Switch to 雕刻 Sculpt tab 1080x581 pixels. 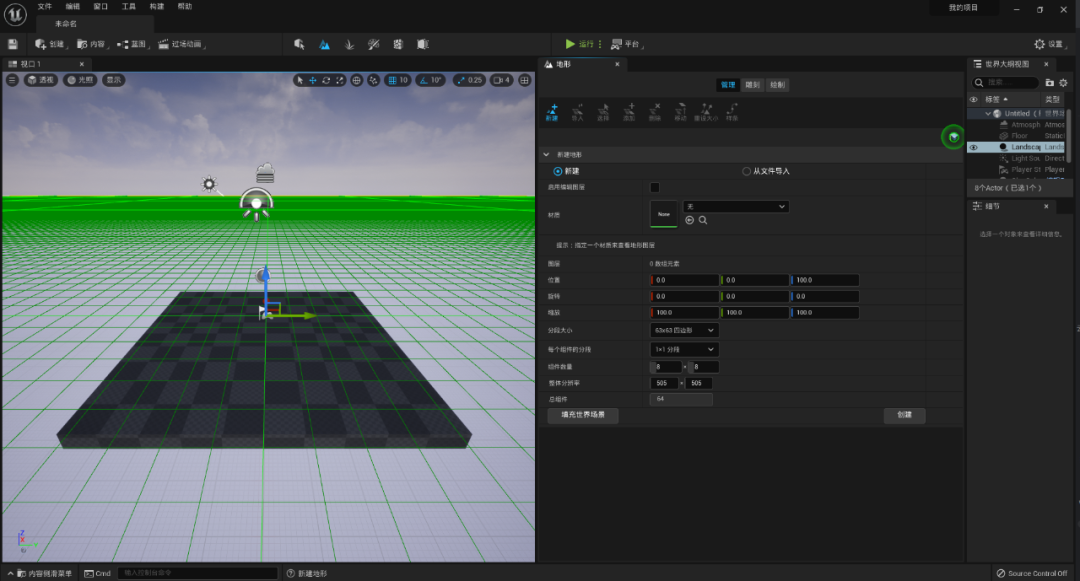point(752,85)
